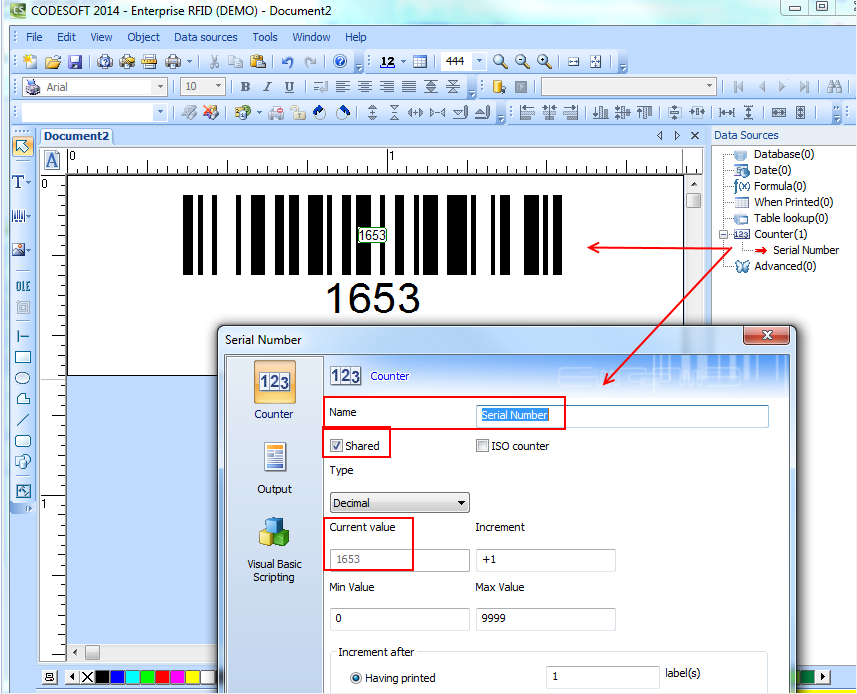Click the Print icon in toolbar
857x694 pixels.
tap(173, 62)
